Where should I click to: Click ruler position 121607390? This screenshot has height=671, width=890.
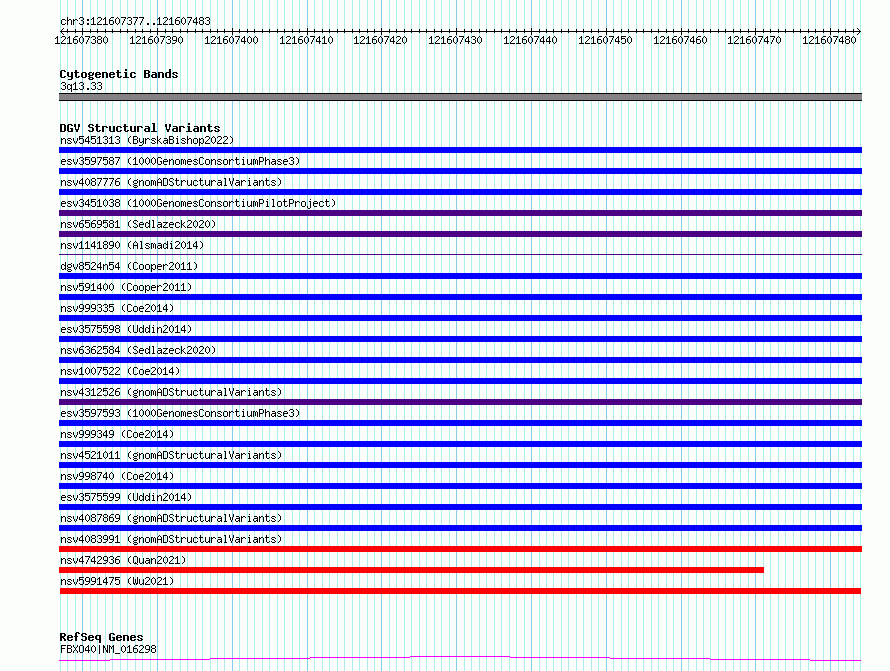(156, 40)
